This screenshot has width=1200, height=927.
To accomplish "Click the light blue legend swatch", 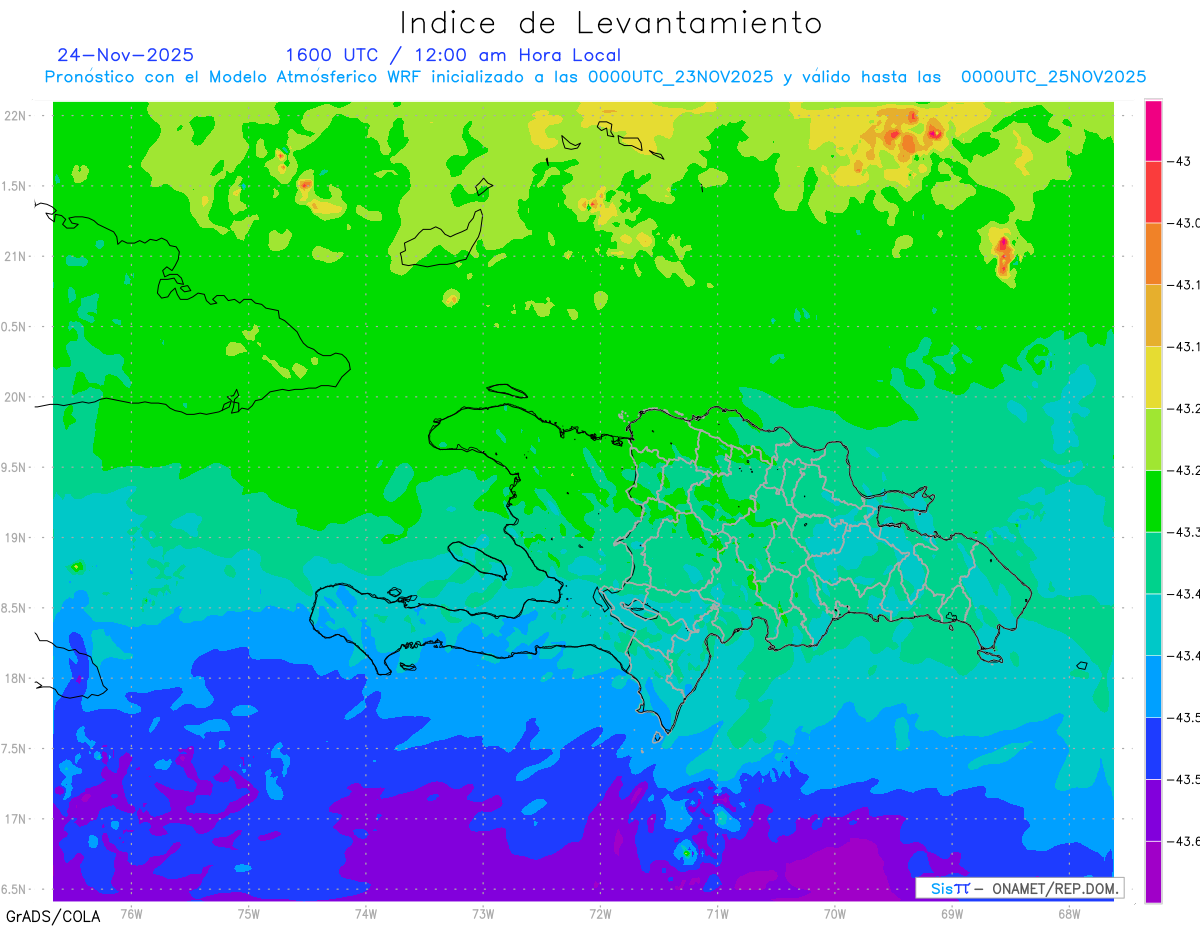I will [x=1153, y=687].
